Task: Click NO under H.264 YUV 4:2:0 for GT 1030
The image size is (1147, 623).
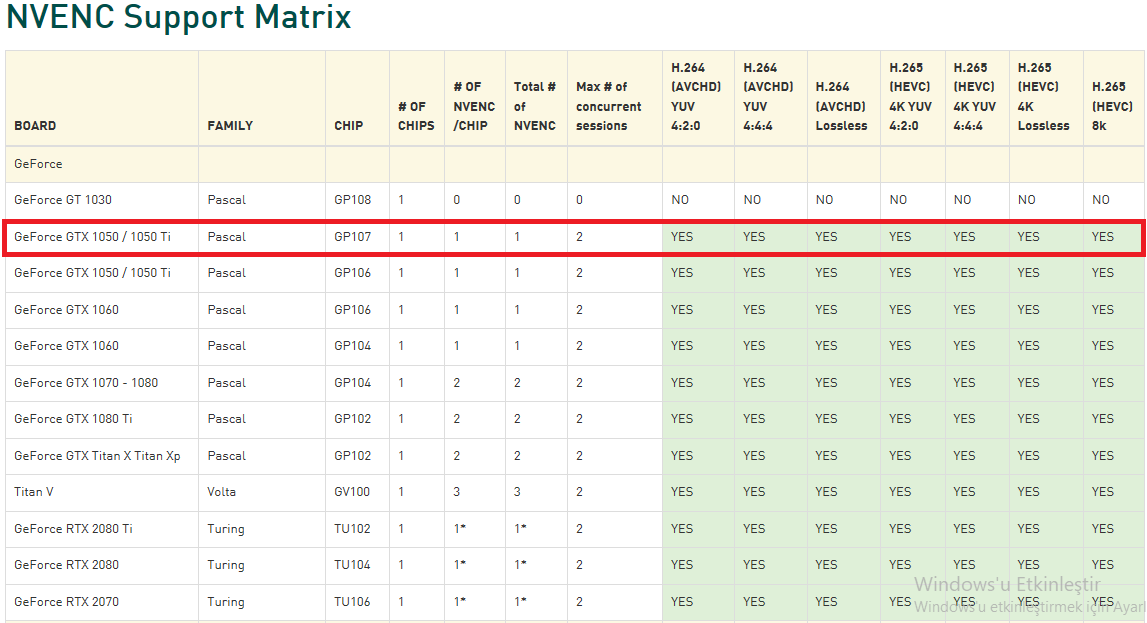Action: click(680, 200)
